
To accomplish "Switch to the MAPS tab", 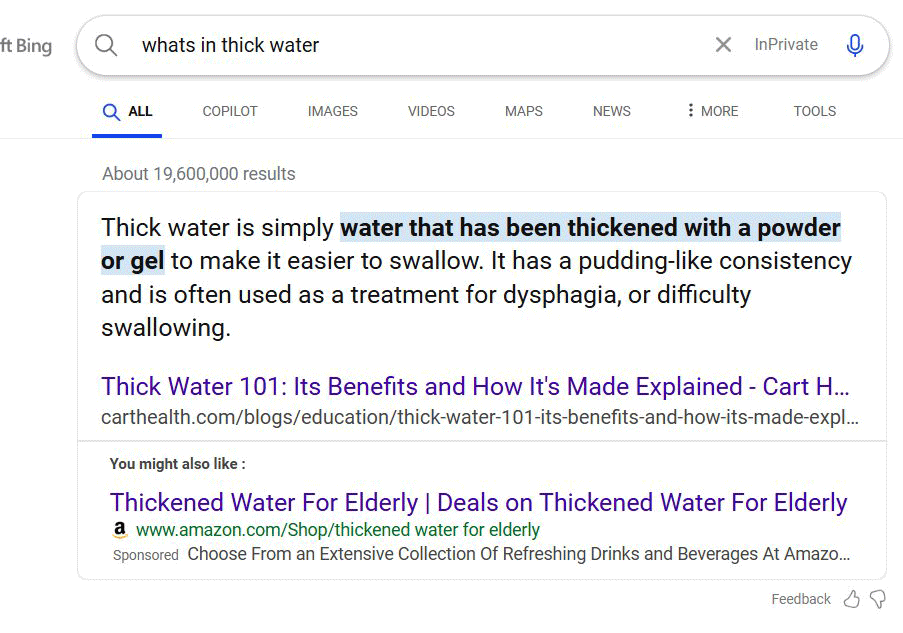I will point(523,111).
